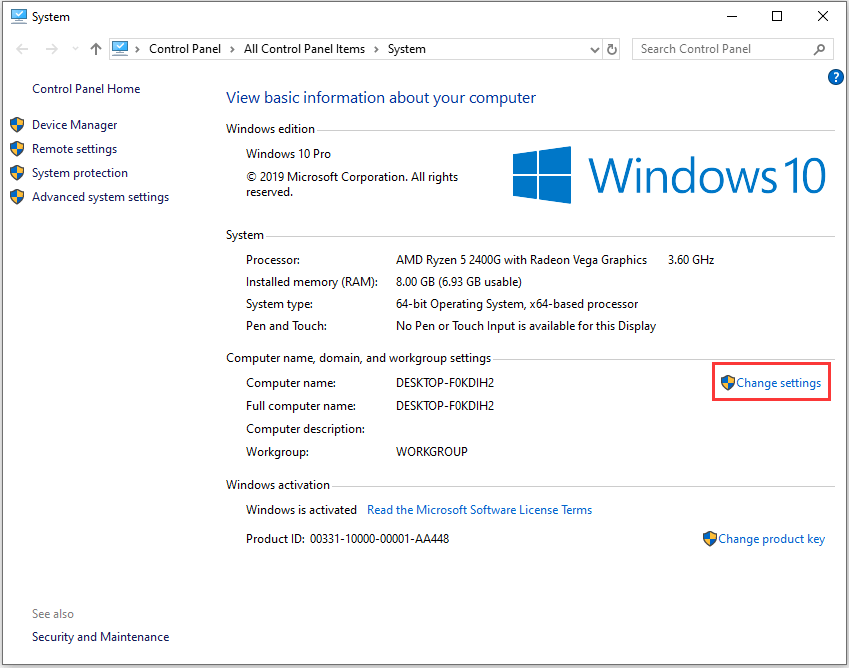The height and width of the screenshot is (668, 849).
Task: Click 'View basic information about your computer' heading
Action: coord(381,97)
